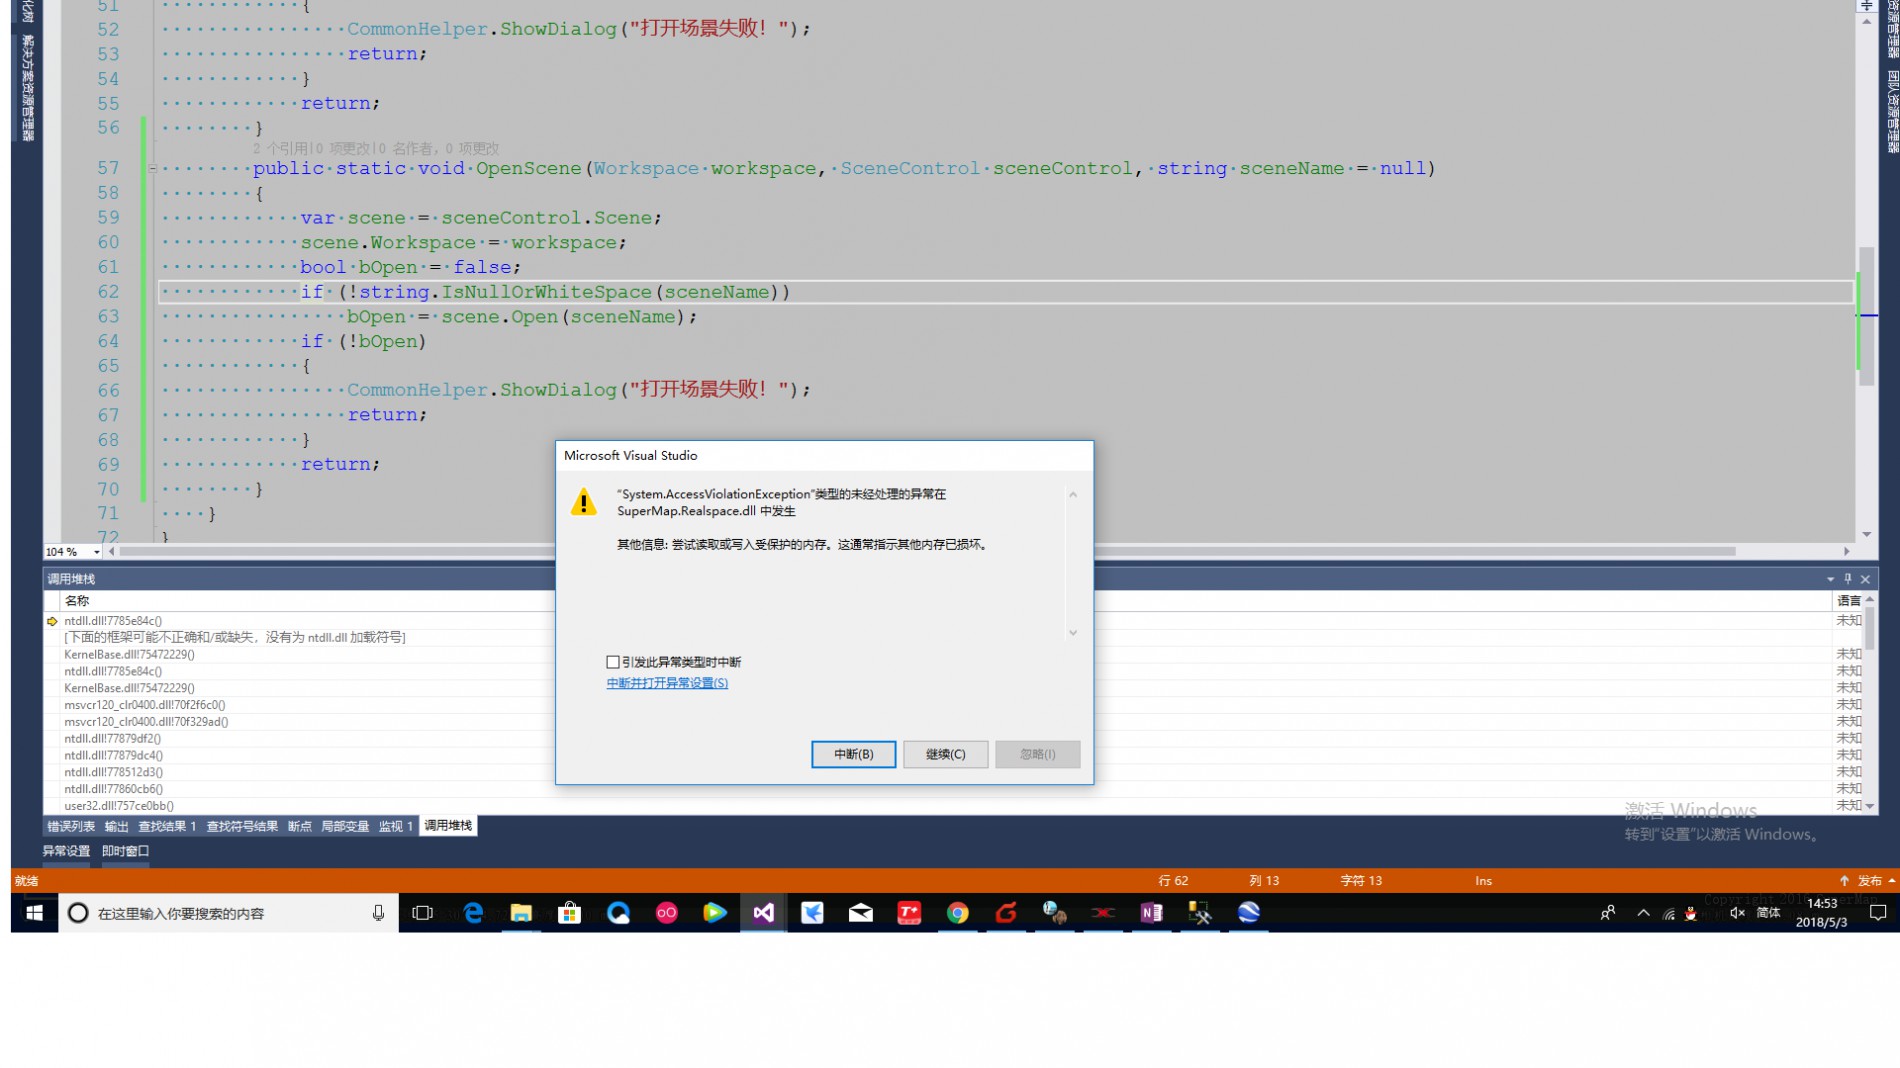Switch to the 局部变量 tab

[345, 826]
